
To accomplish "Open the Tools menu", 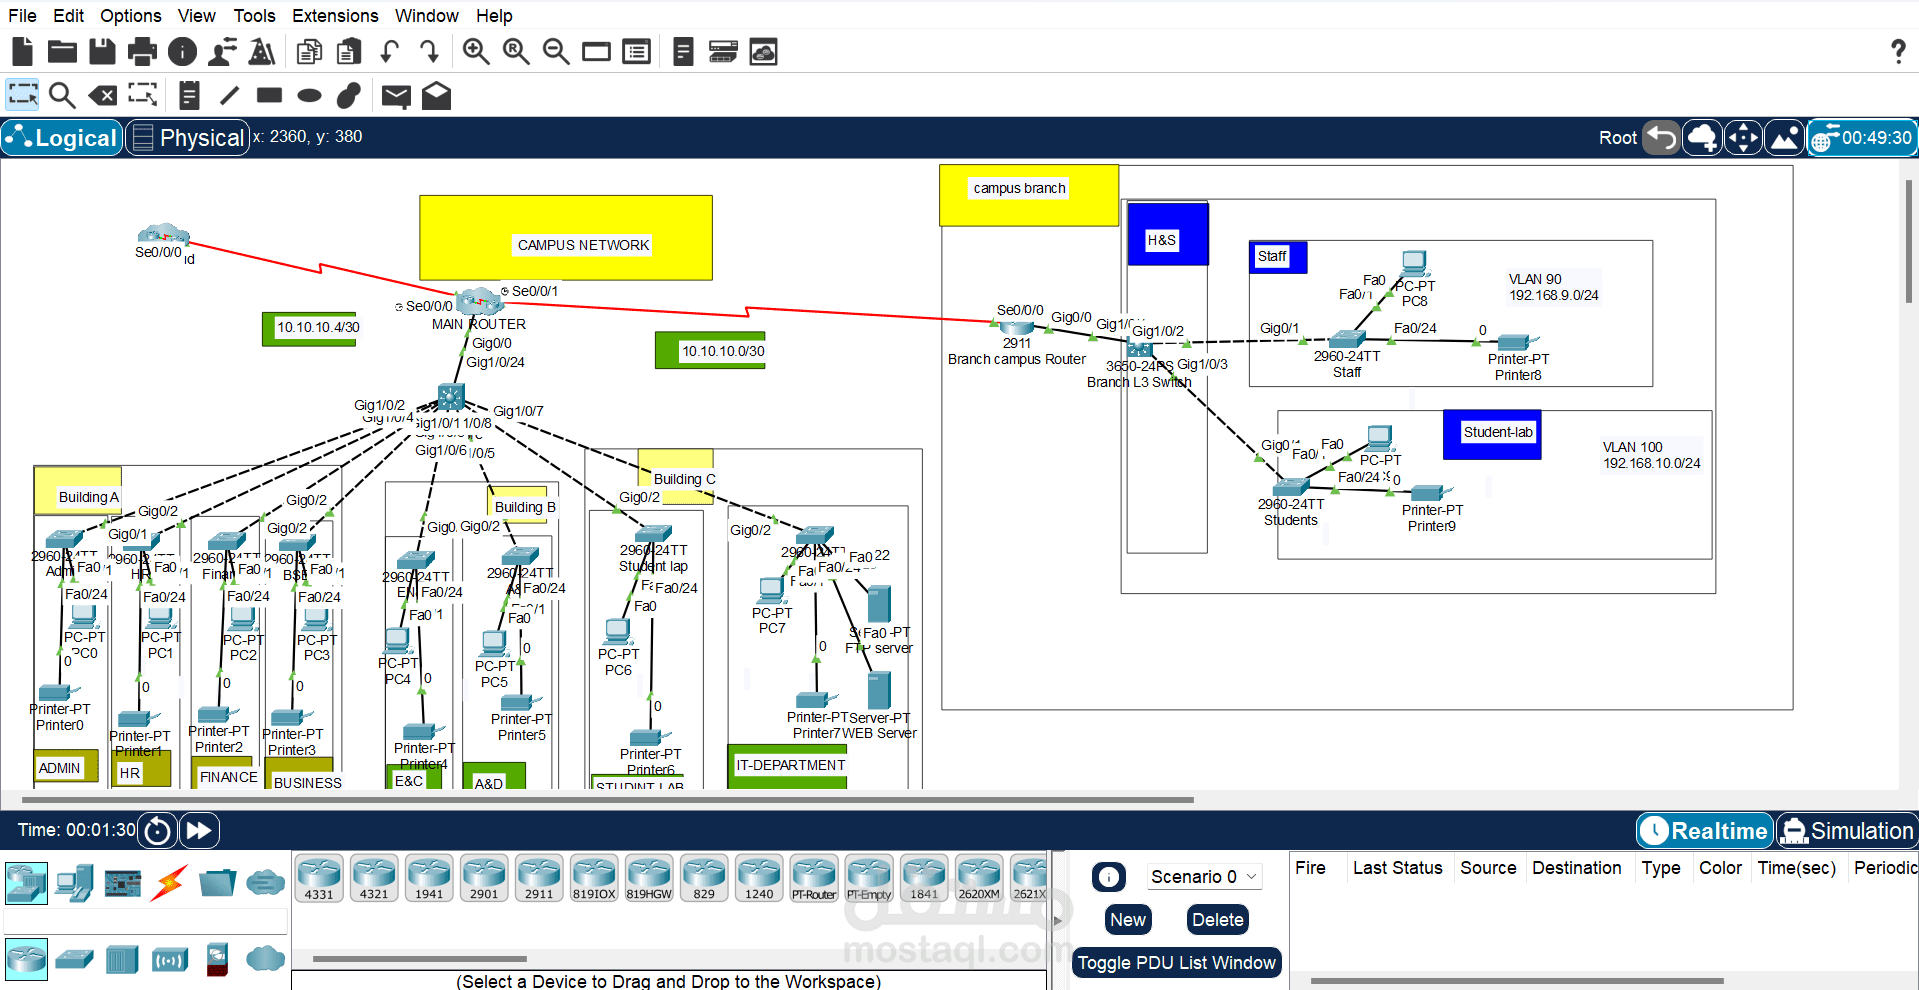I will coord(255,16).
